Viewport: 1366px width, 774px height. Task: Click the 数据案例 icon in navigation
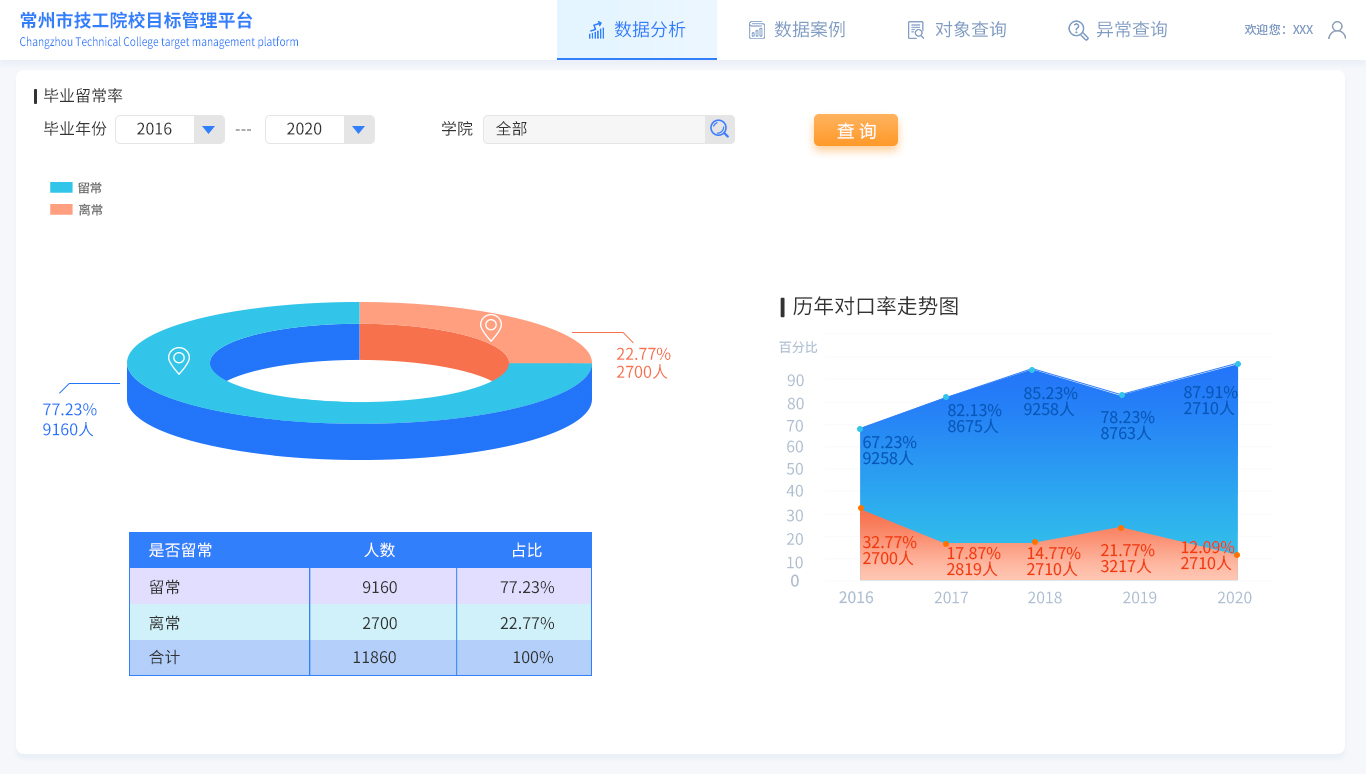(x=757, y=30)
